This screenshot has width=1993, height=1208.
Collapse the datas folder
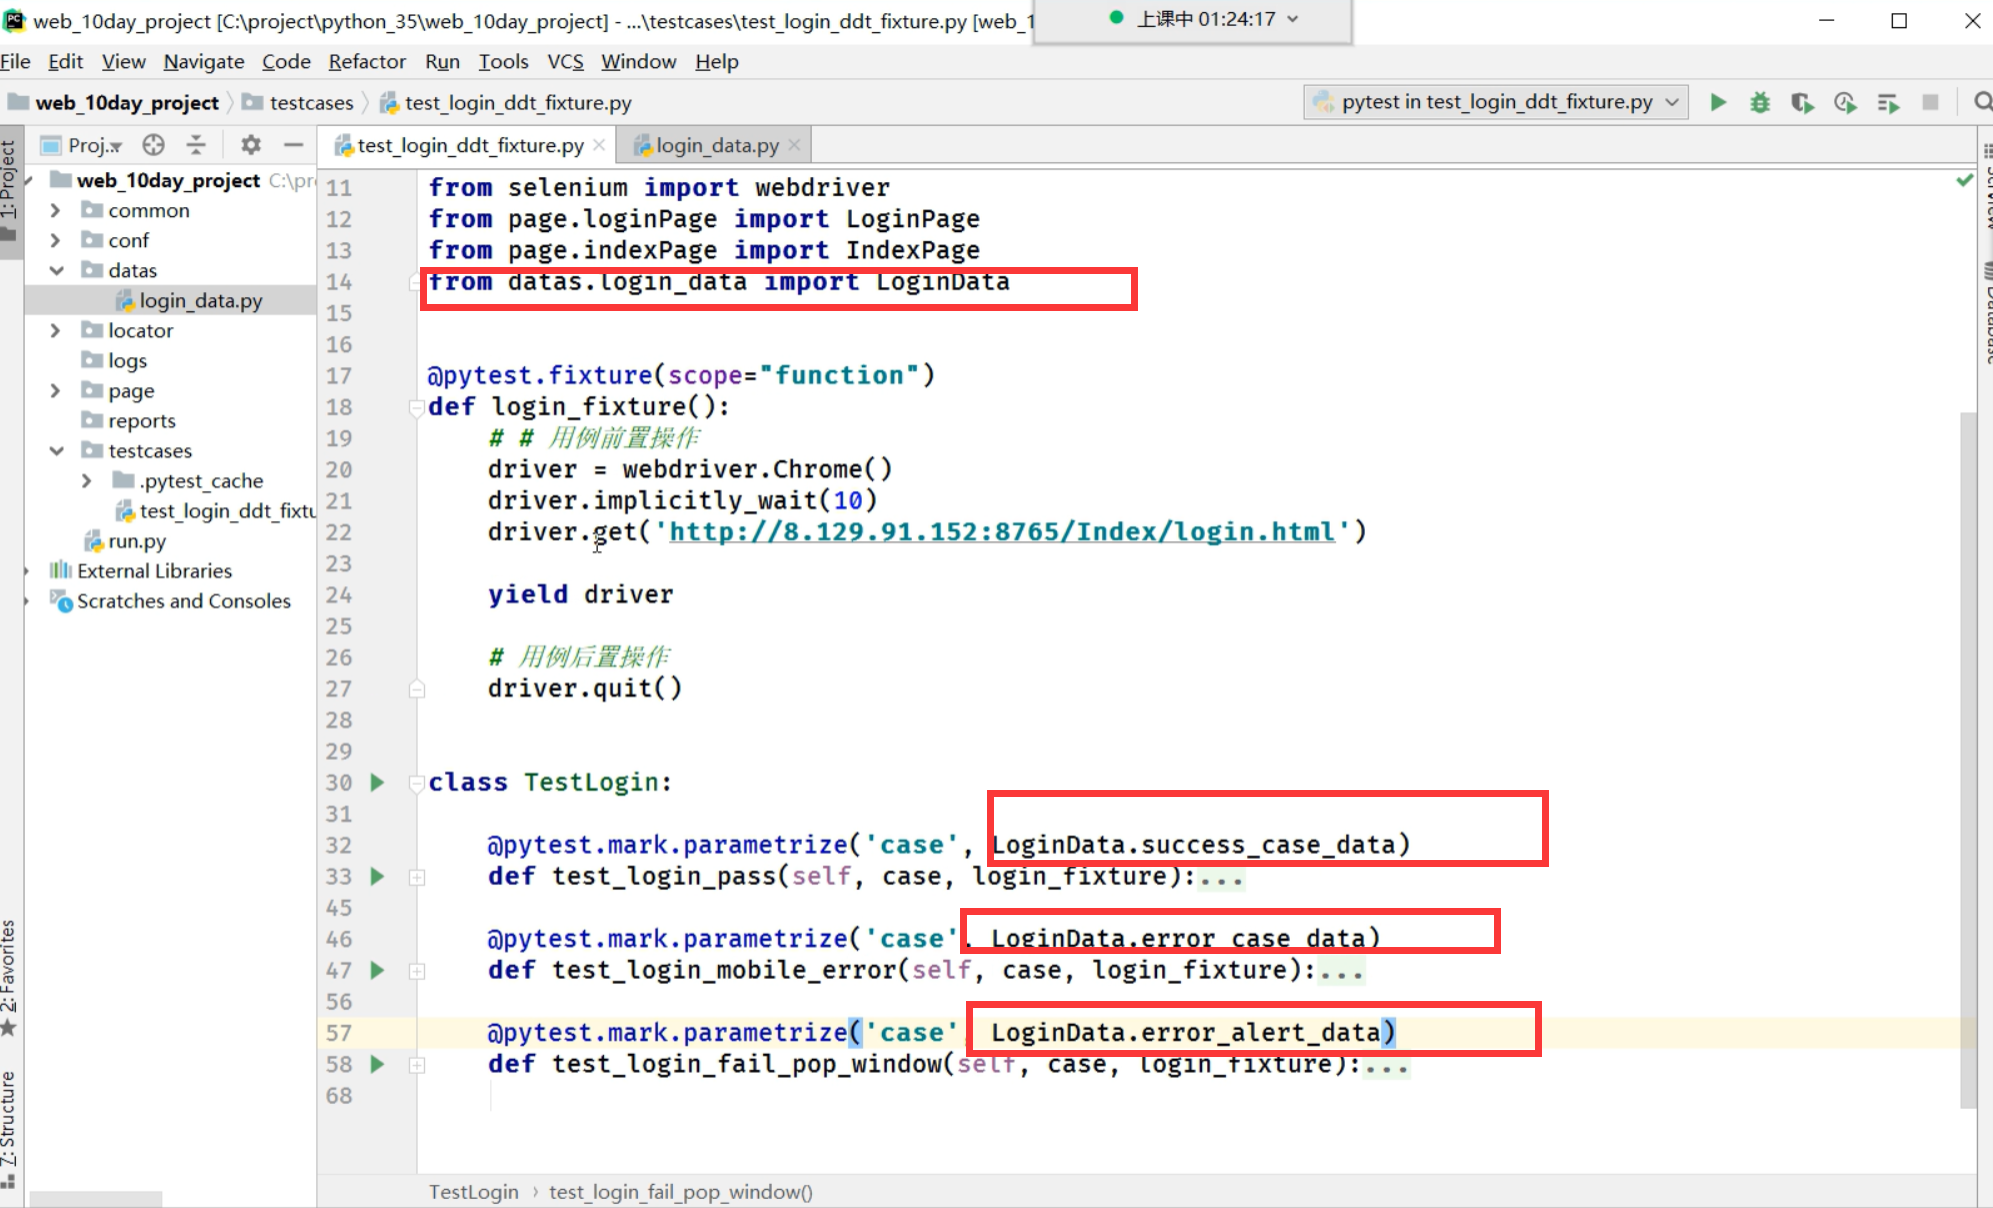56,271
